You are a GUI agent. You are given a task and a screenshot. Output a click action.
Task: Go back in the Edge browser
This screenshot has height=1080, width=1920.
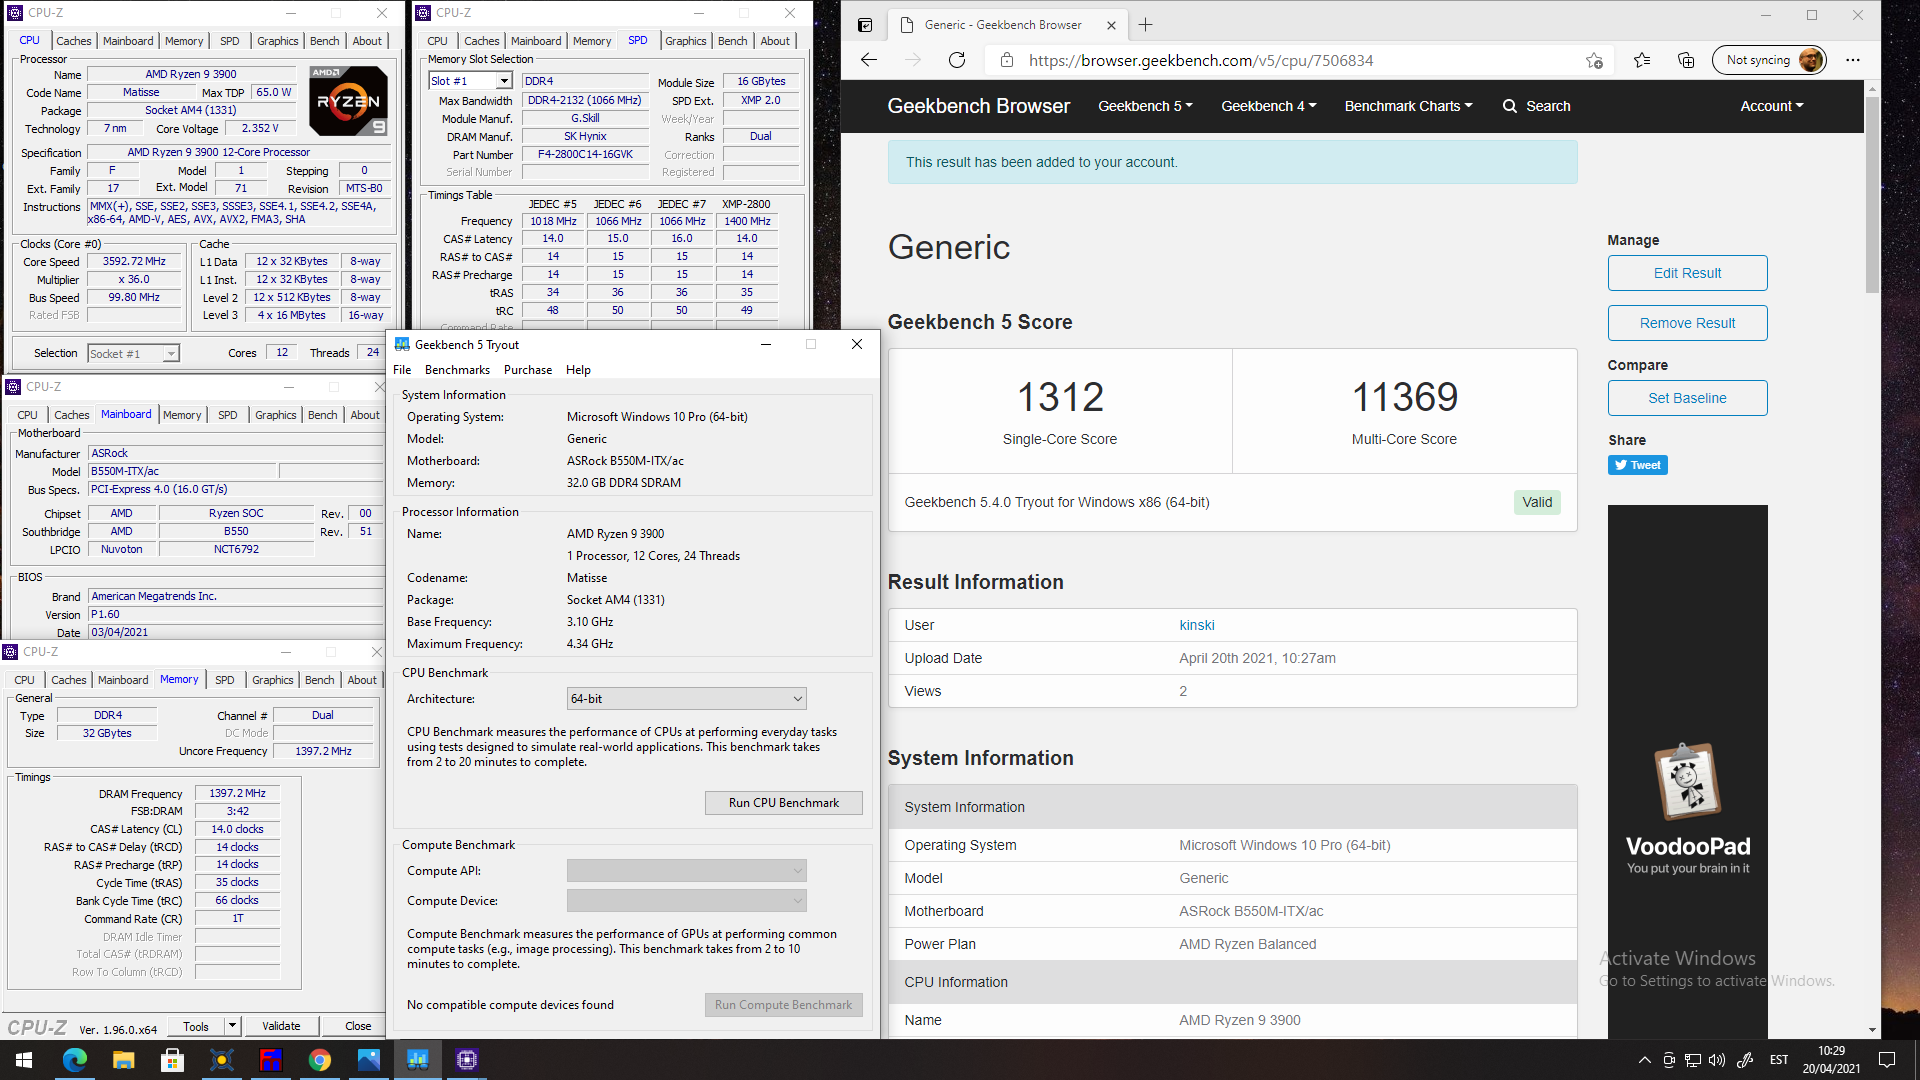click(x=868, y=60)
